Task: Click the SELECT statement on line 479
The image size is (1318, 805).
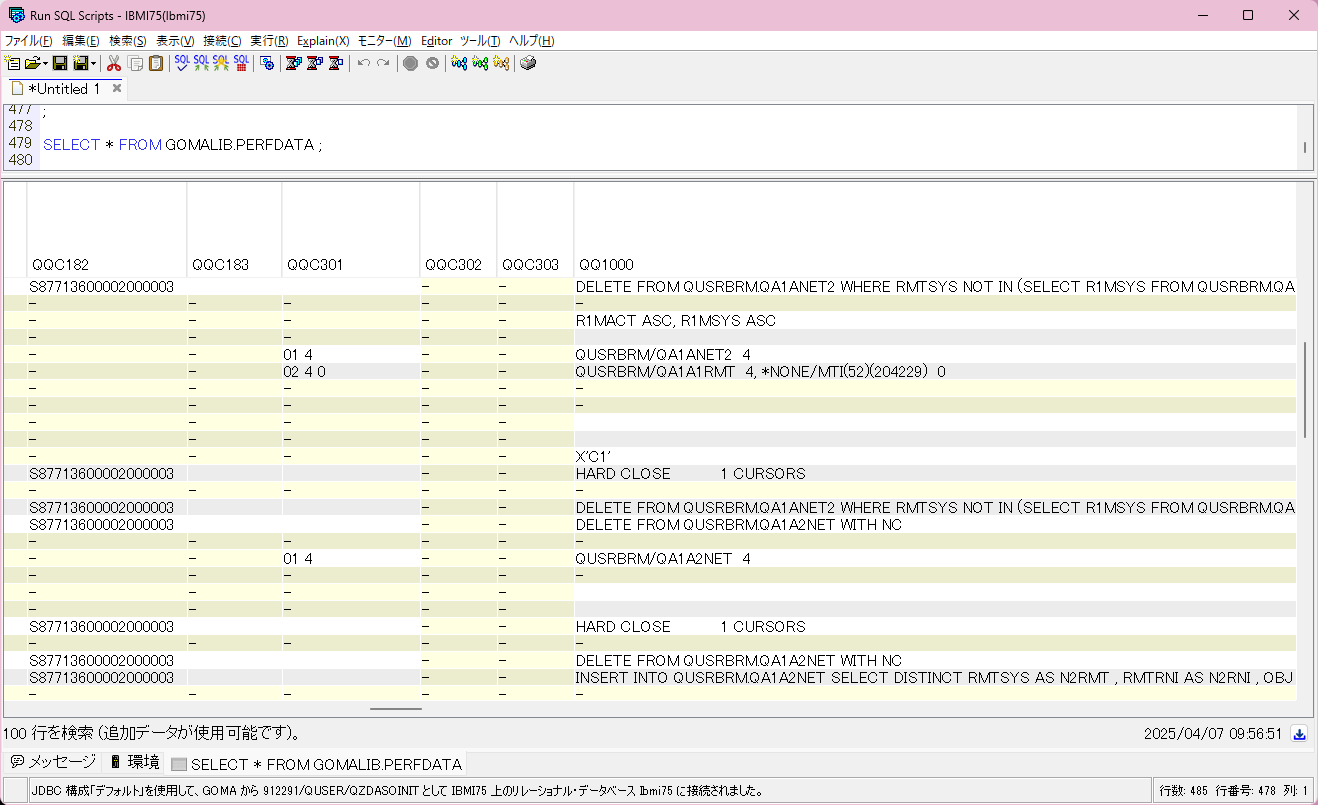Action: (x=182, y=145)
